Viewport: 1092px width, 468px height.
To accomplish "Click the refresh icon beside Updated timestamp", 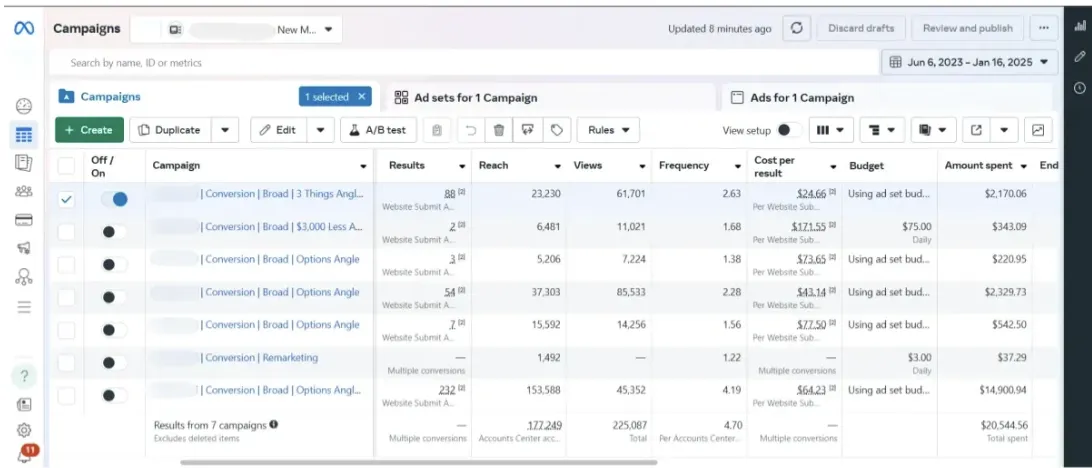I will coord(796,29).
